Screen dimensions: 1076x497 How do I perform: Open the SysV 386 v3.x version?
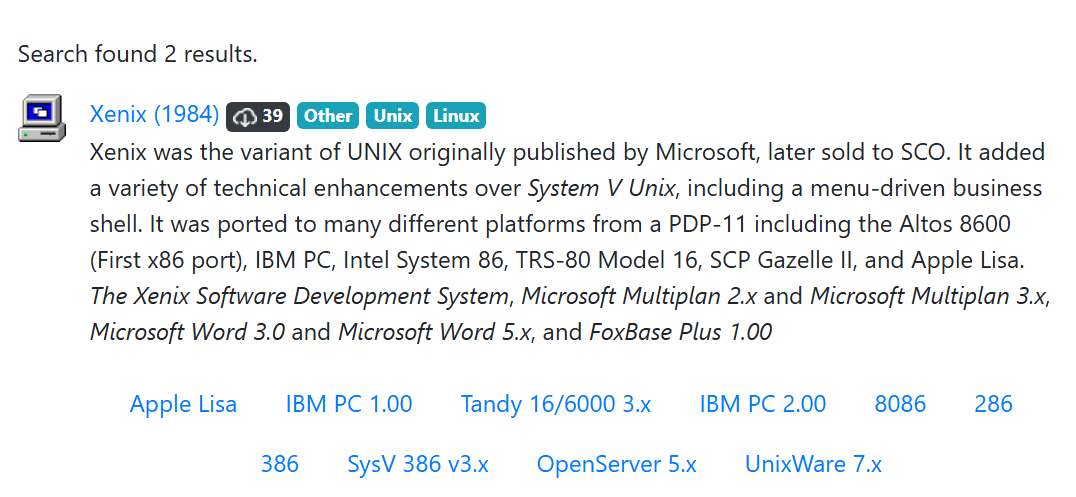418,464
